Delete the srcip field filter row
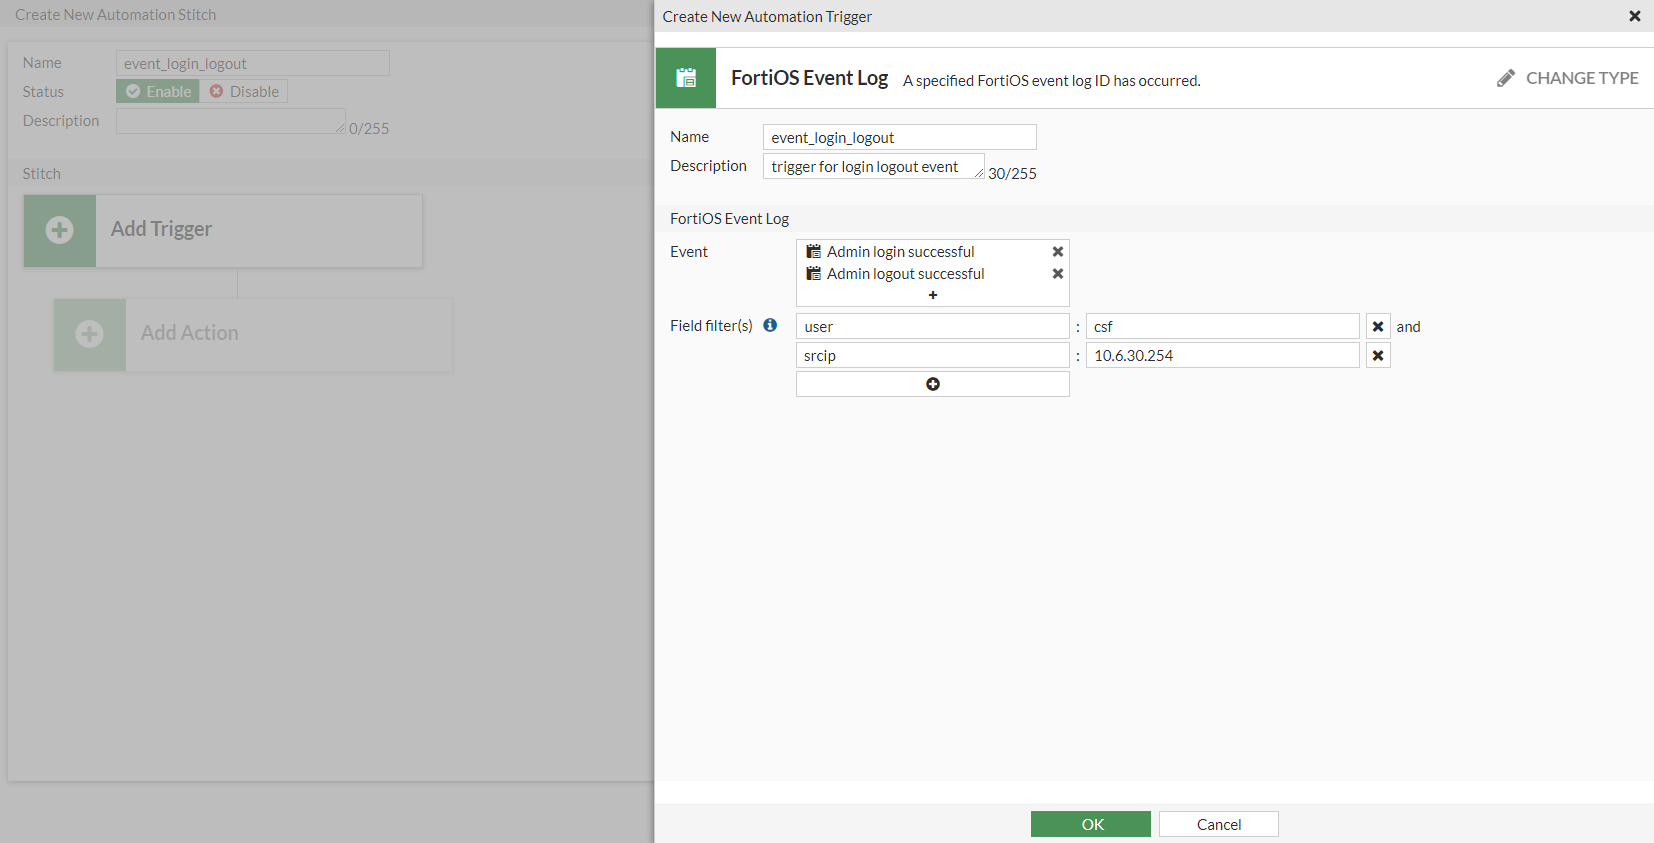 [1378, 356]
